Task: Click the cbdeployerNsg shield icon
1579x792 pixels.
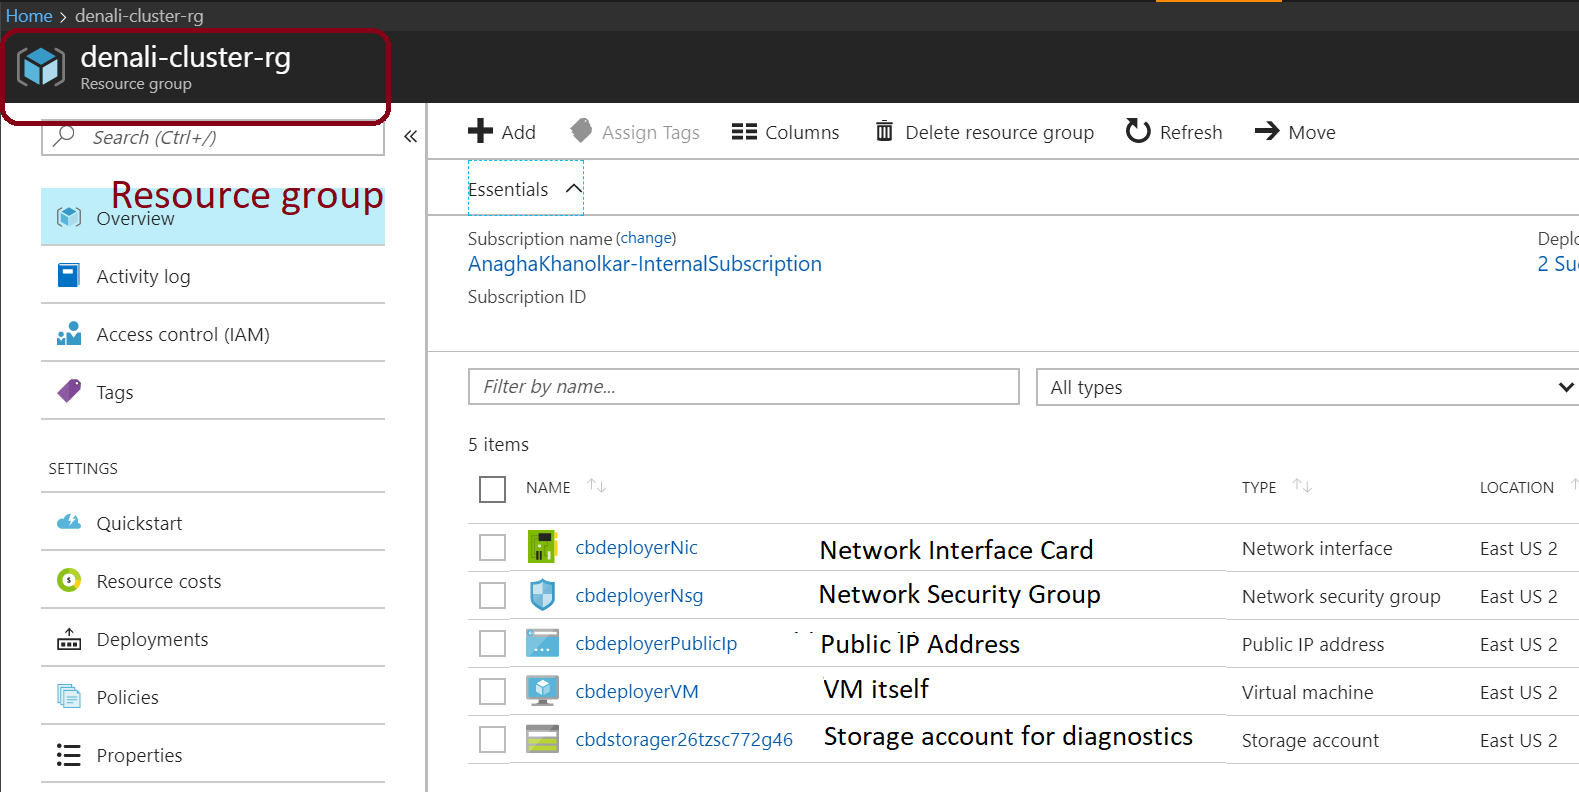Action: [542, 595]
